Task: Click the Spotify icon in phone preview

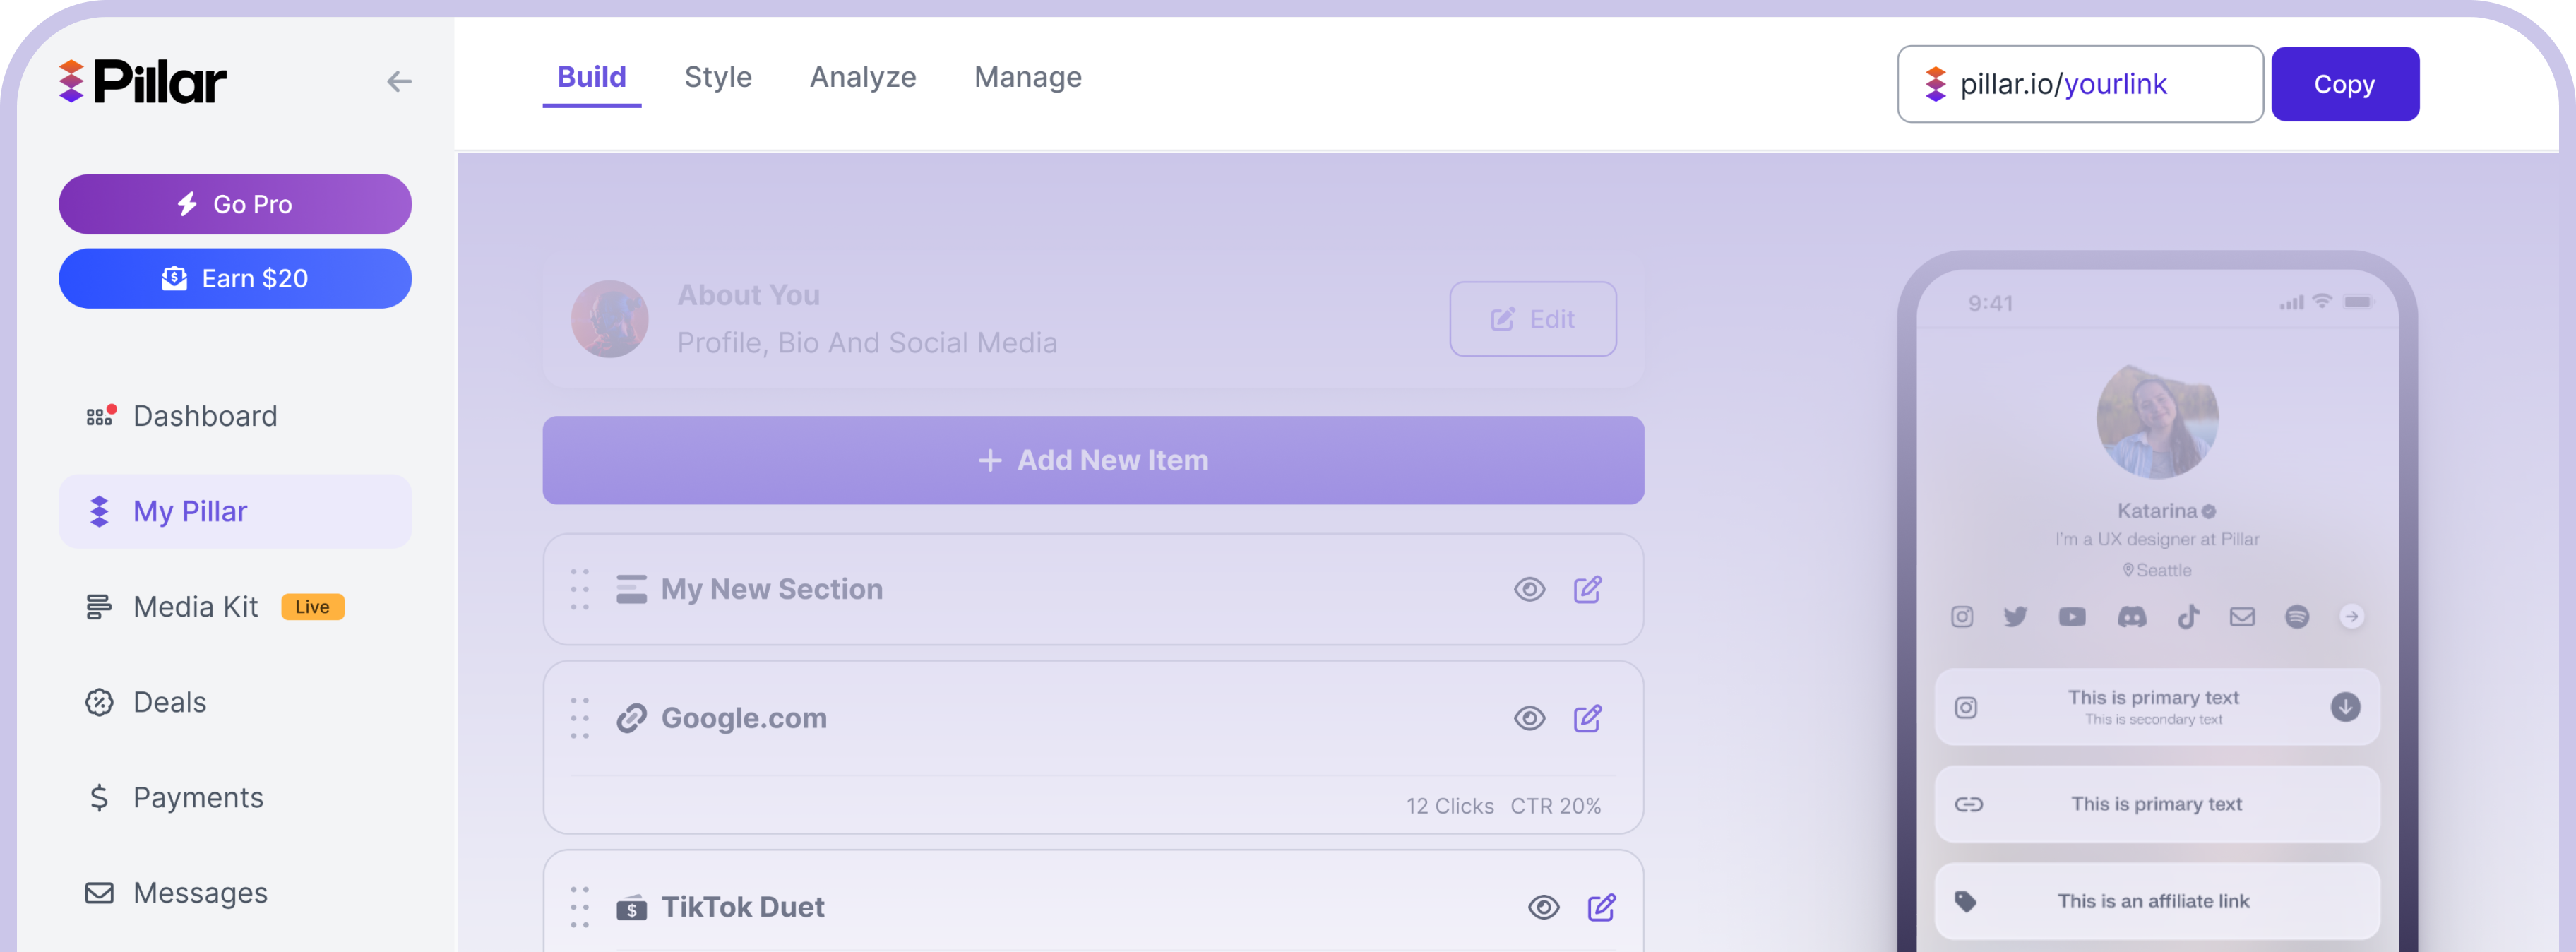Action: (2297, 617)
